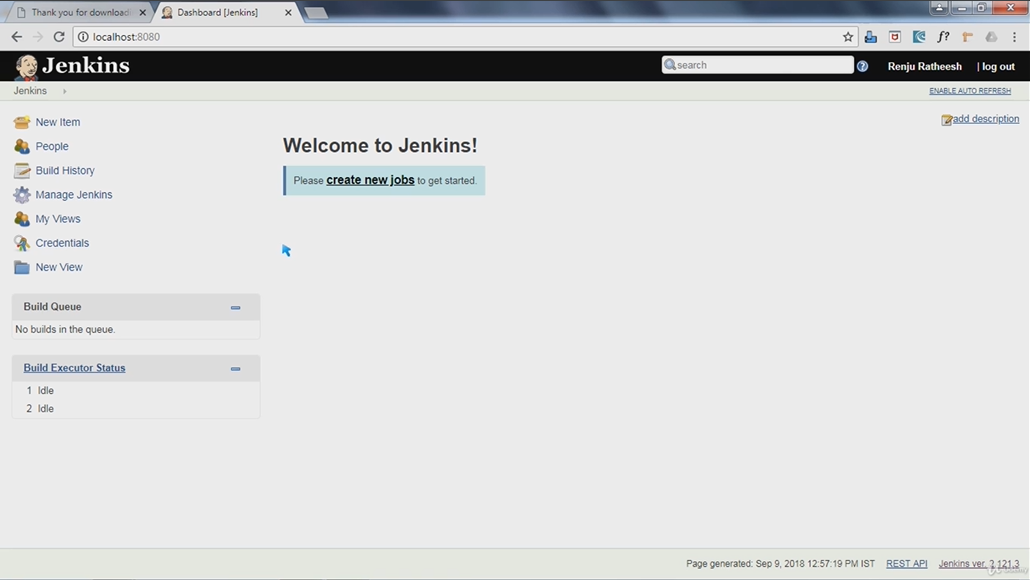Expand the Jenkins breadcrumb arrow
Image resolution: width=1030 pixels, height=580 pixels.
click(x=64, y=91)
